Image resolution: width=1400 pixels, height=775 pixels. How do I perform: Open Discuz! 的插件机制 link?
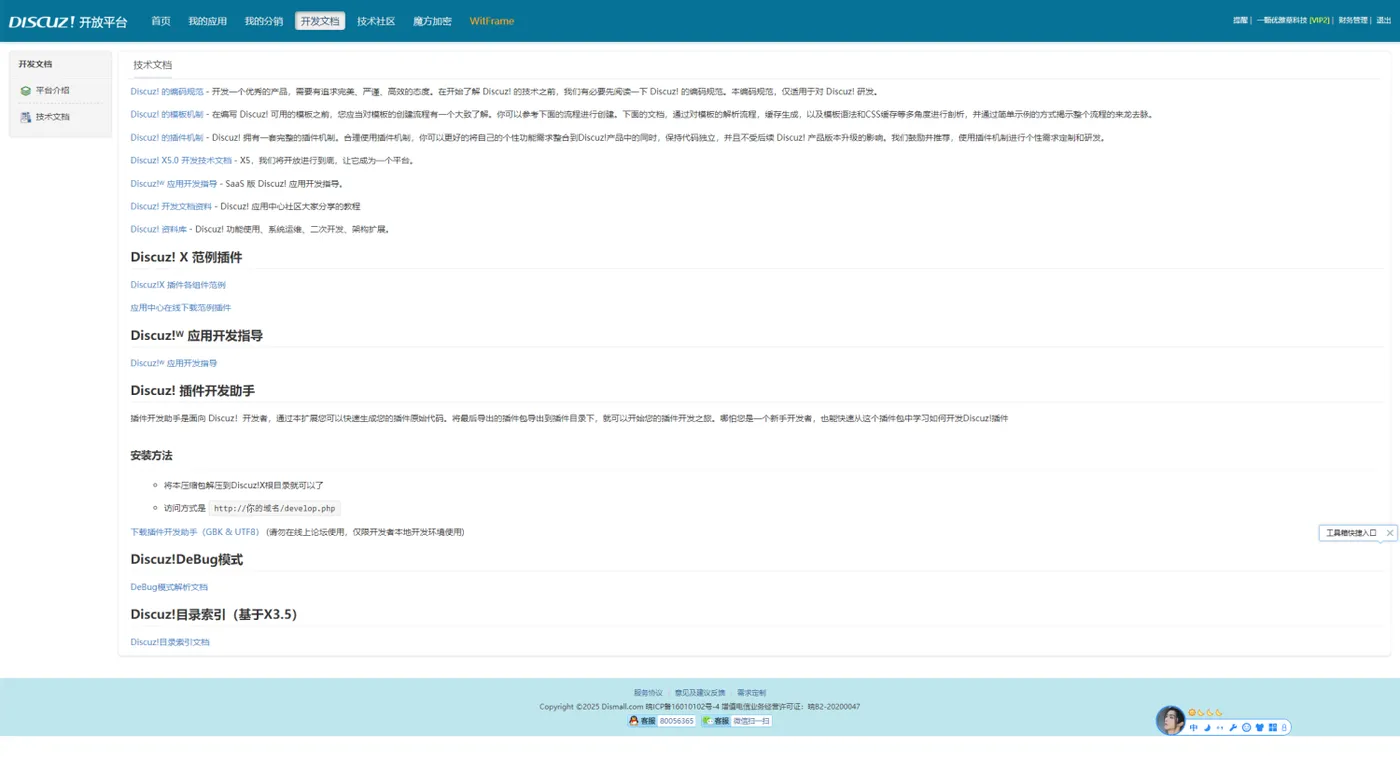pos(167,137)
